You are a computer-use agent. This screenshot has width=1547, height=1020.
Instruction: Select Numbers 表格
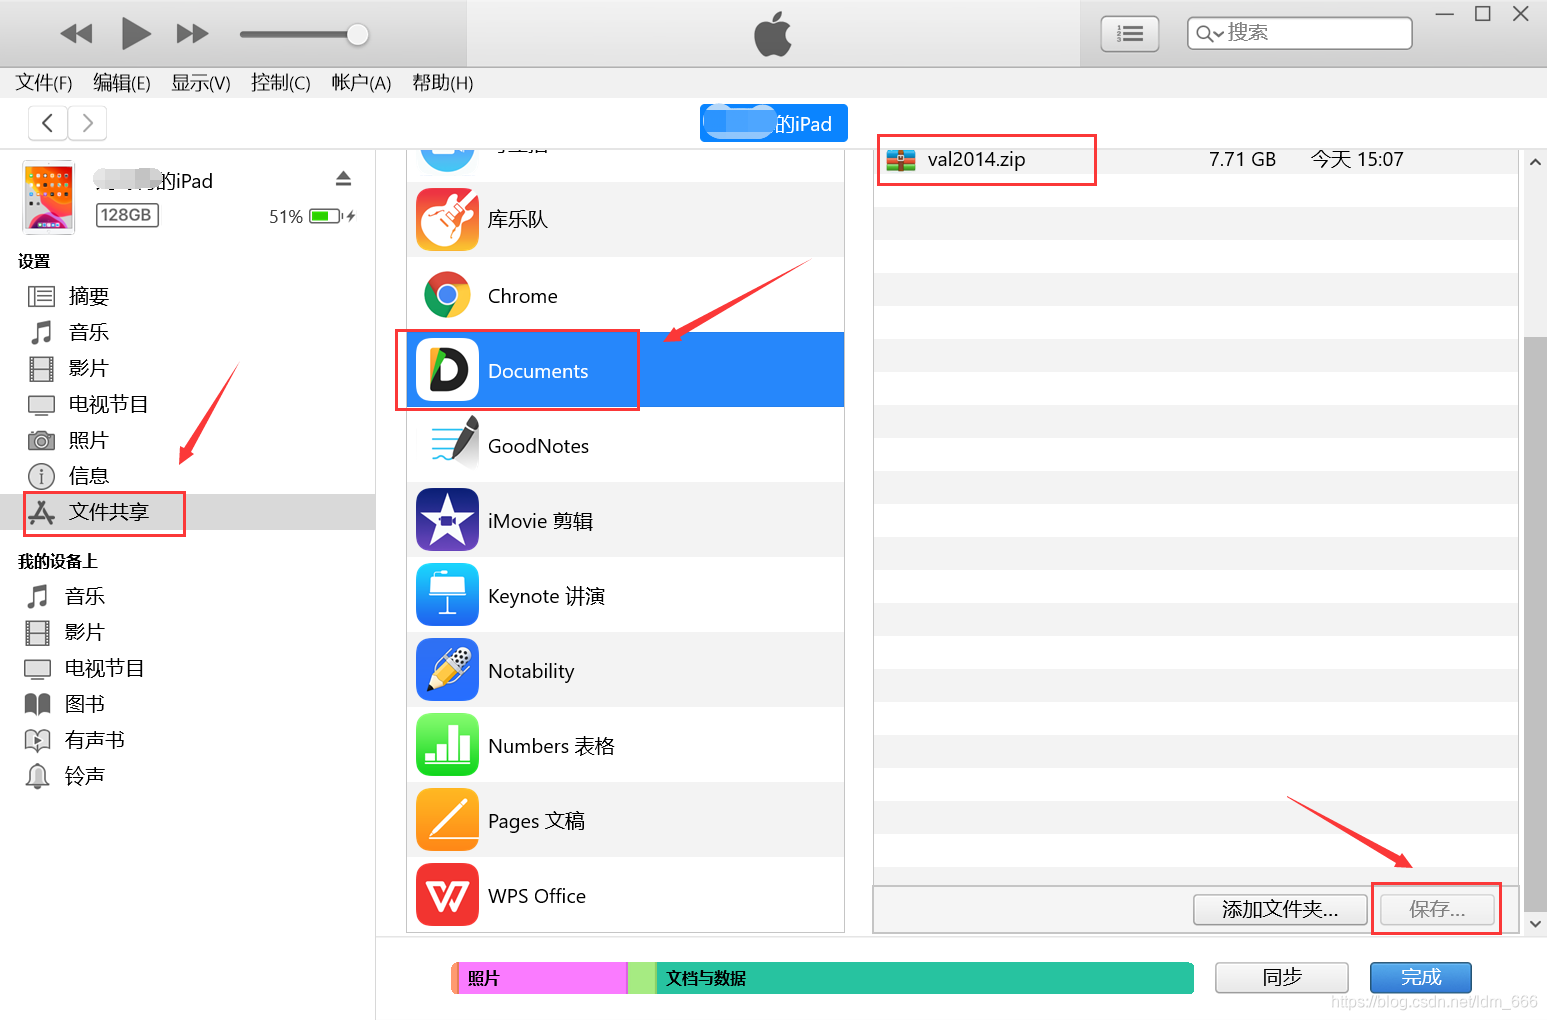(x=551, y=745)
